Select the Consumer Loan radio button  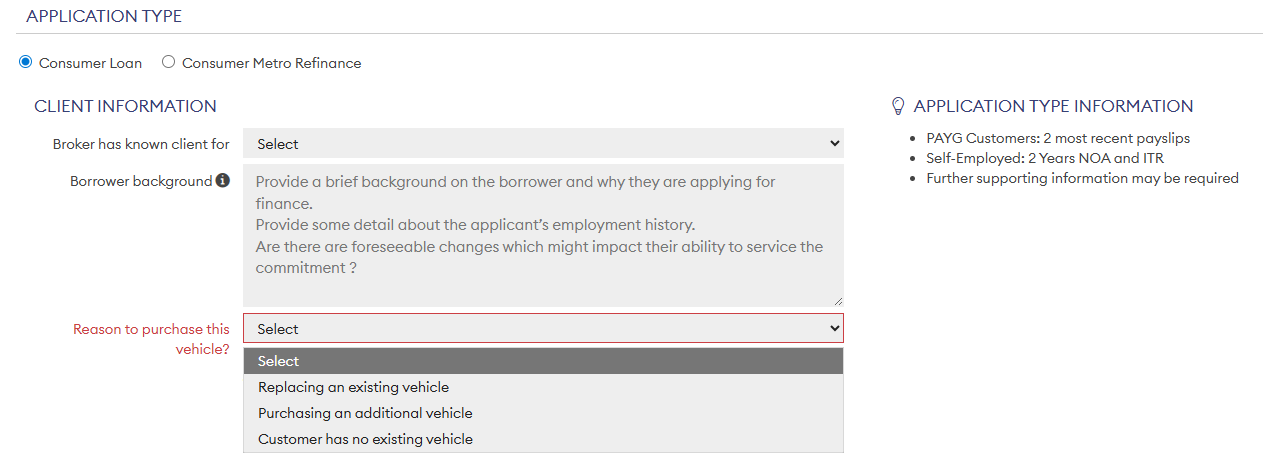click(x=26, y=62)
